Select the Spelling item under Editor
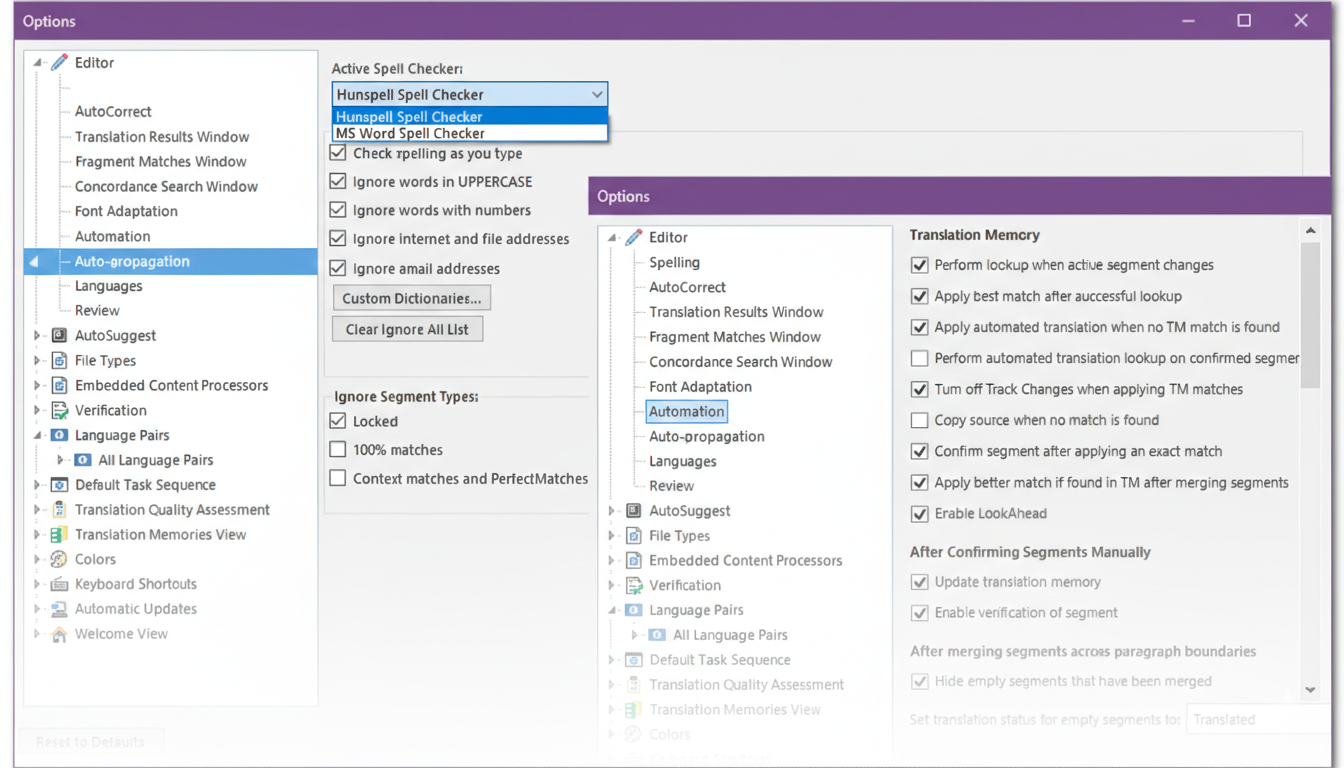This screenshot has height=768, width=1344. (674, 262)
